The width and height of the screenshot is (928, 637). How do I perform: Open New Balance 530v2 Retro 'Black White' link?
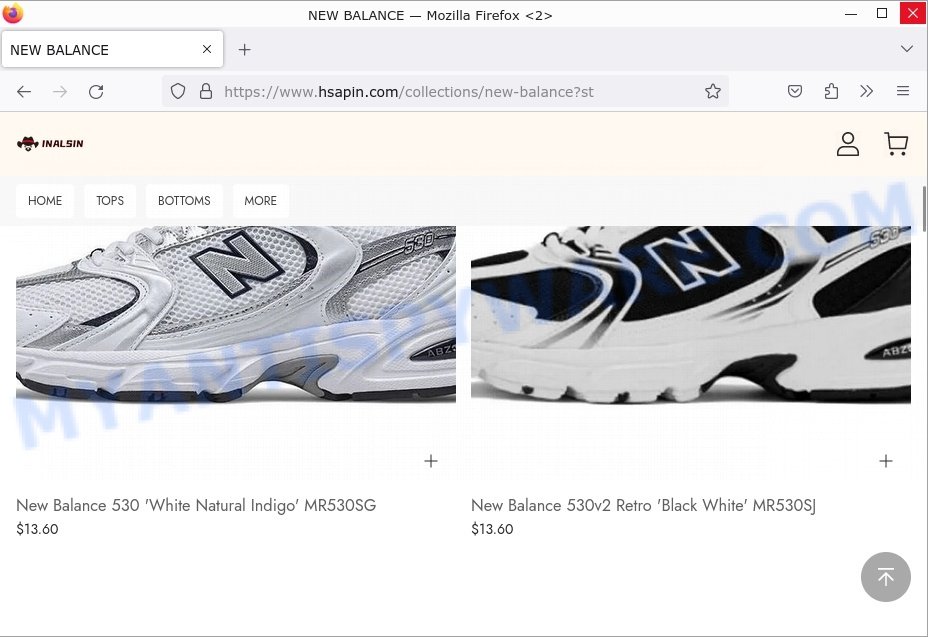tap(643, 506)
